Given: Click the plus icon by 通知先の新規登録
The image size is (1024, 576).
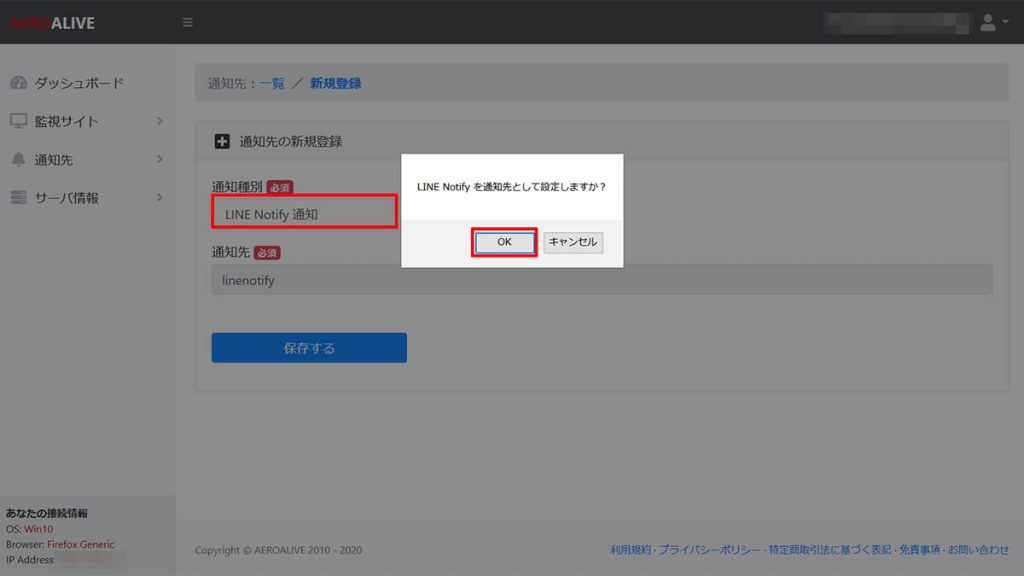Looking at the screenshot, I should 222,141.
